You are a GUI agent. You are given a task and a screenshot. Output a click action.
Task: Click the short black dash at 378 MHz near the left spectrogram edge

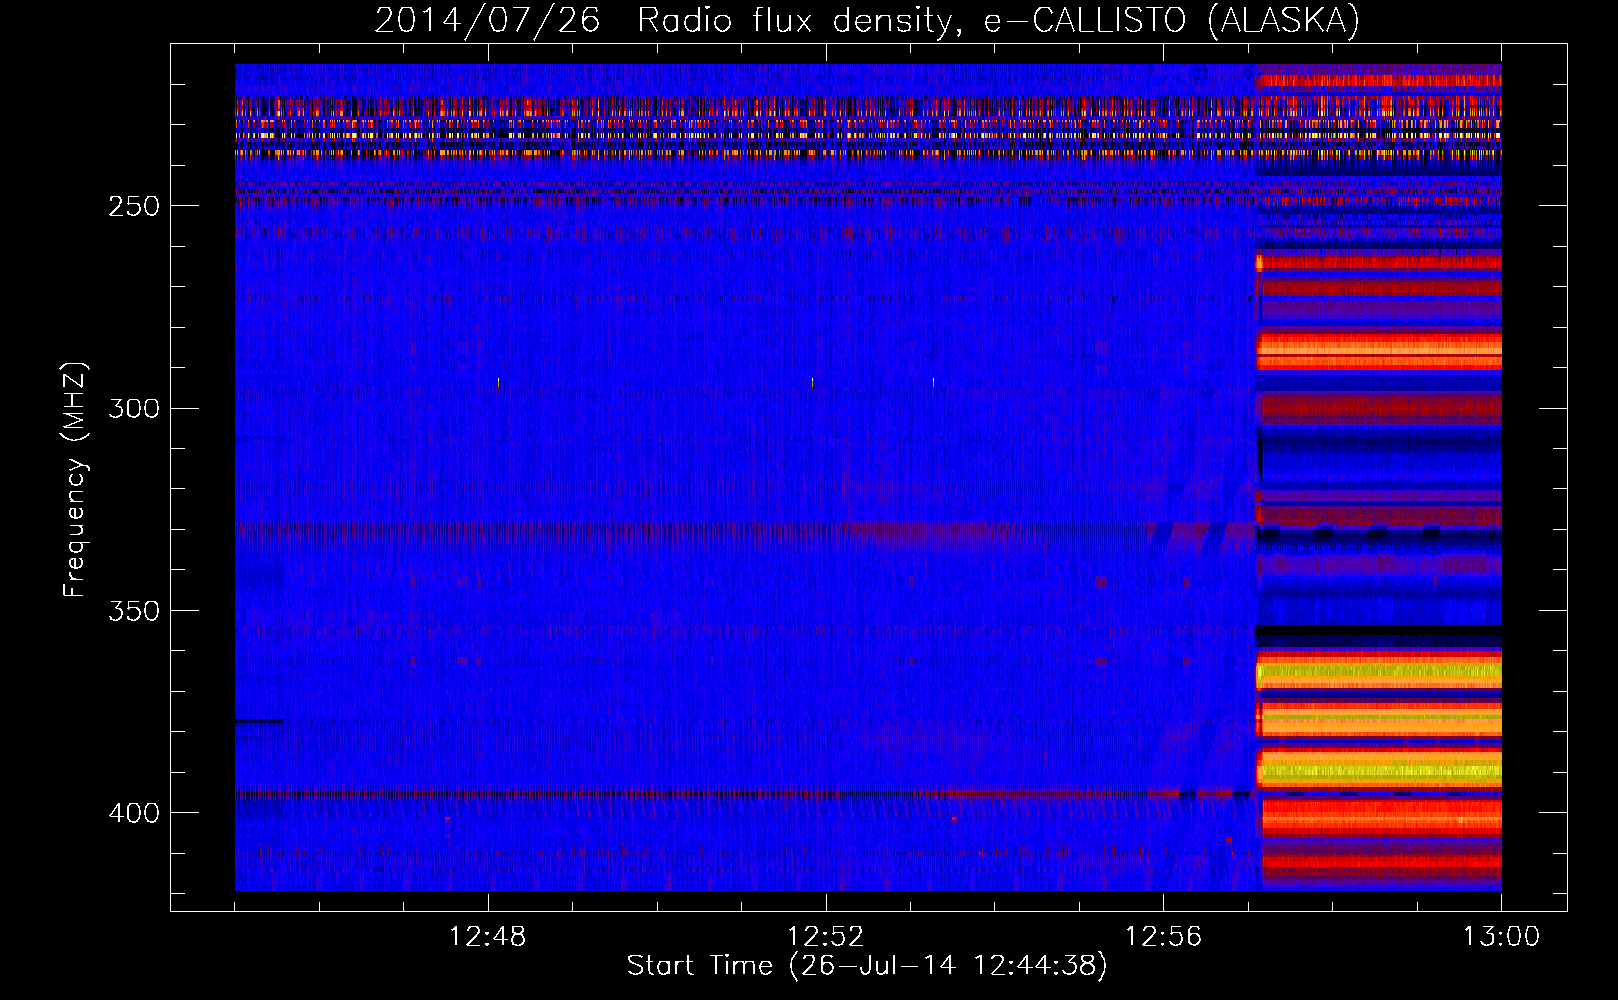coord(259,721)
